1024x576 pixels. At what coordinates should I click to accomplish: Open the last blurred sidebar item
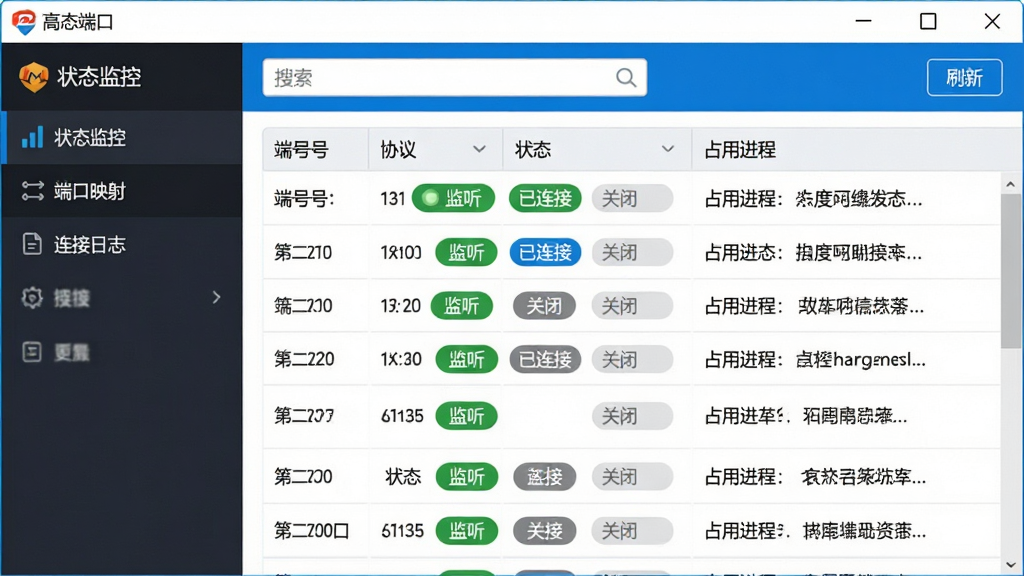click(x=121, y=352)
